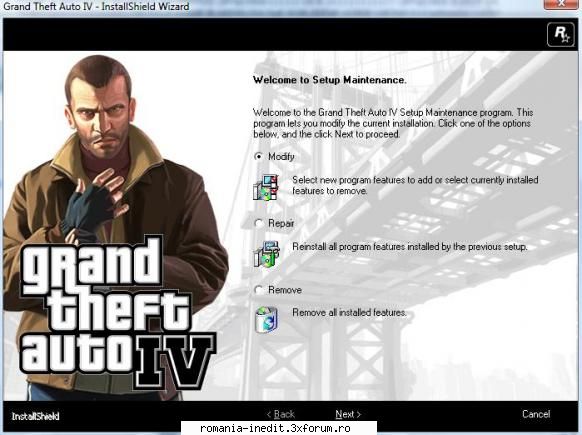Image resolution: width=582 pixels, height=435 pixels.
Task: Click the Repair reinstall icon
Action: click(267, 254)
